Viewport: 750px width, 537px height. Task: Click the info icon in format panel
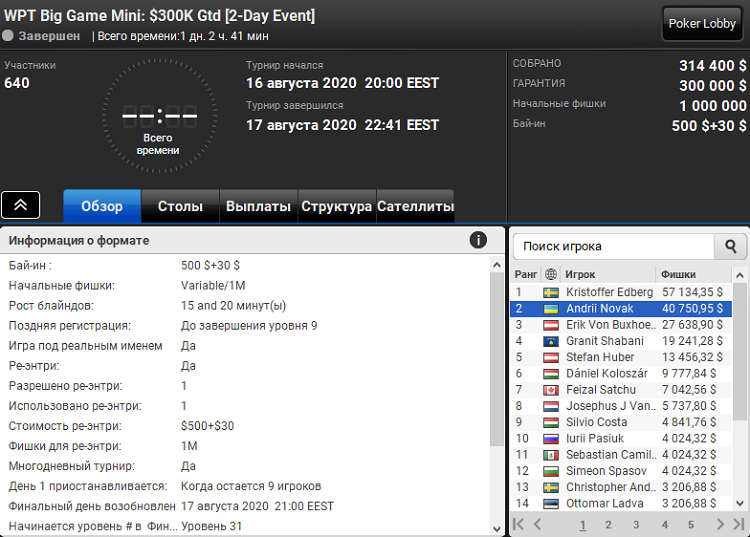click(x=478, y=240)
